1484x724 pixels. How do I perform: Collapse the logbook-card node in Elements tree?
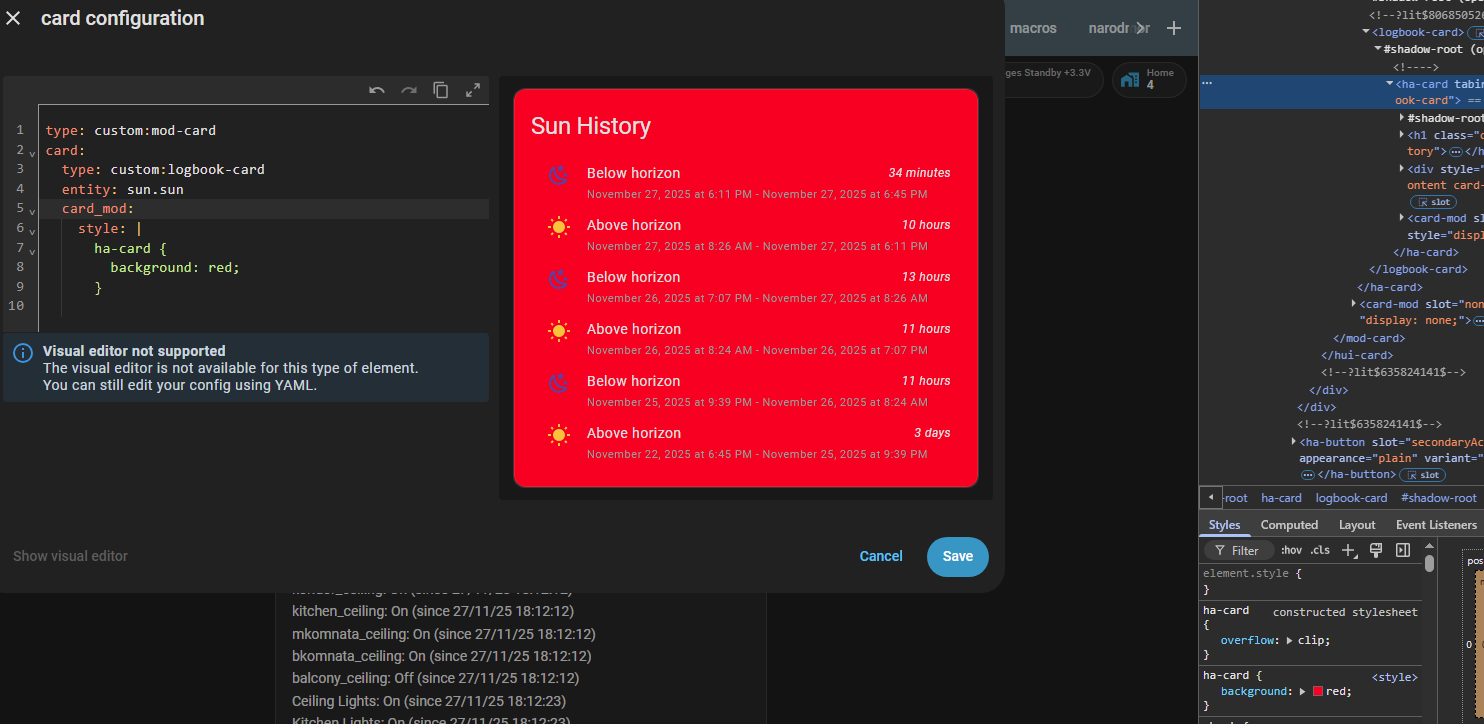pos(1366,32)
